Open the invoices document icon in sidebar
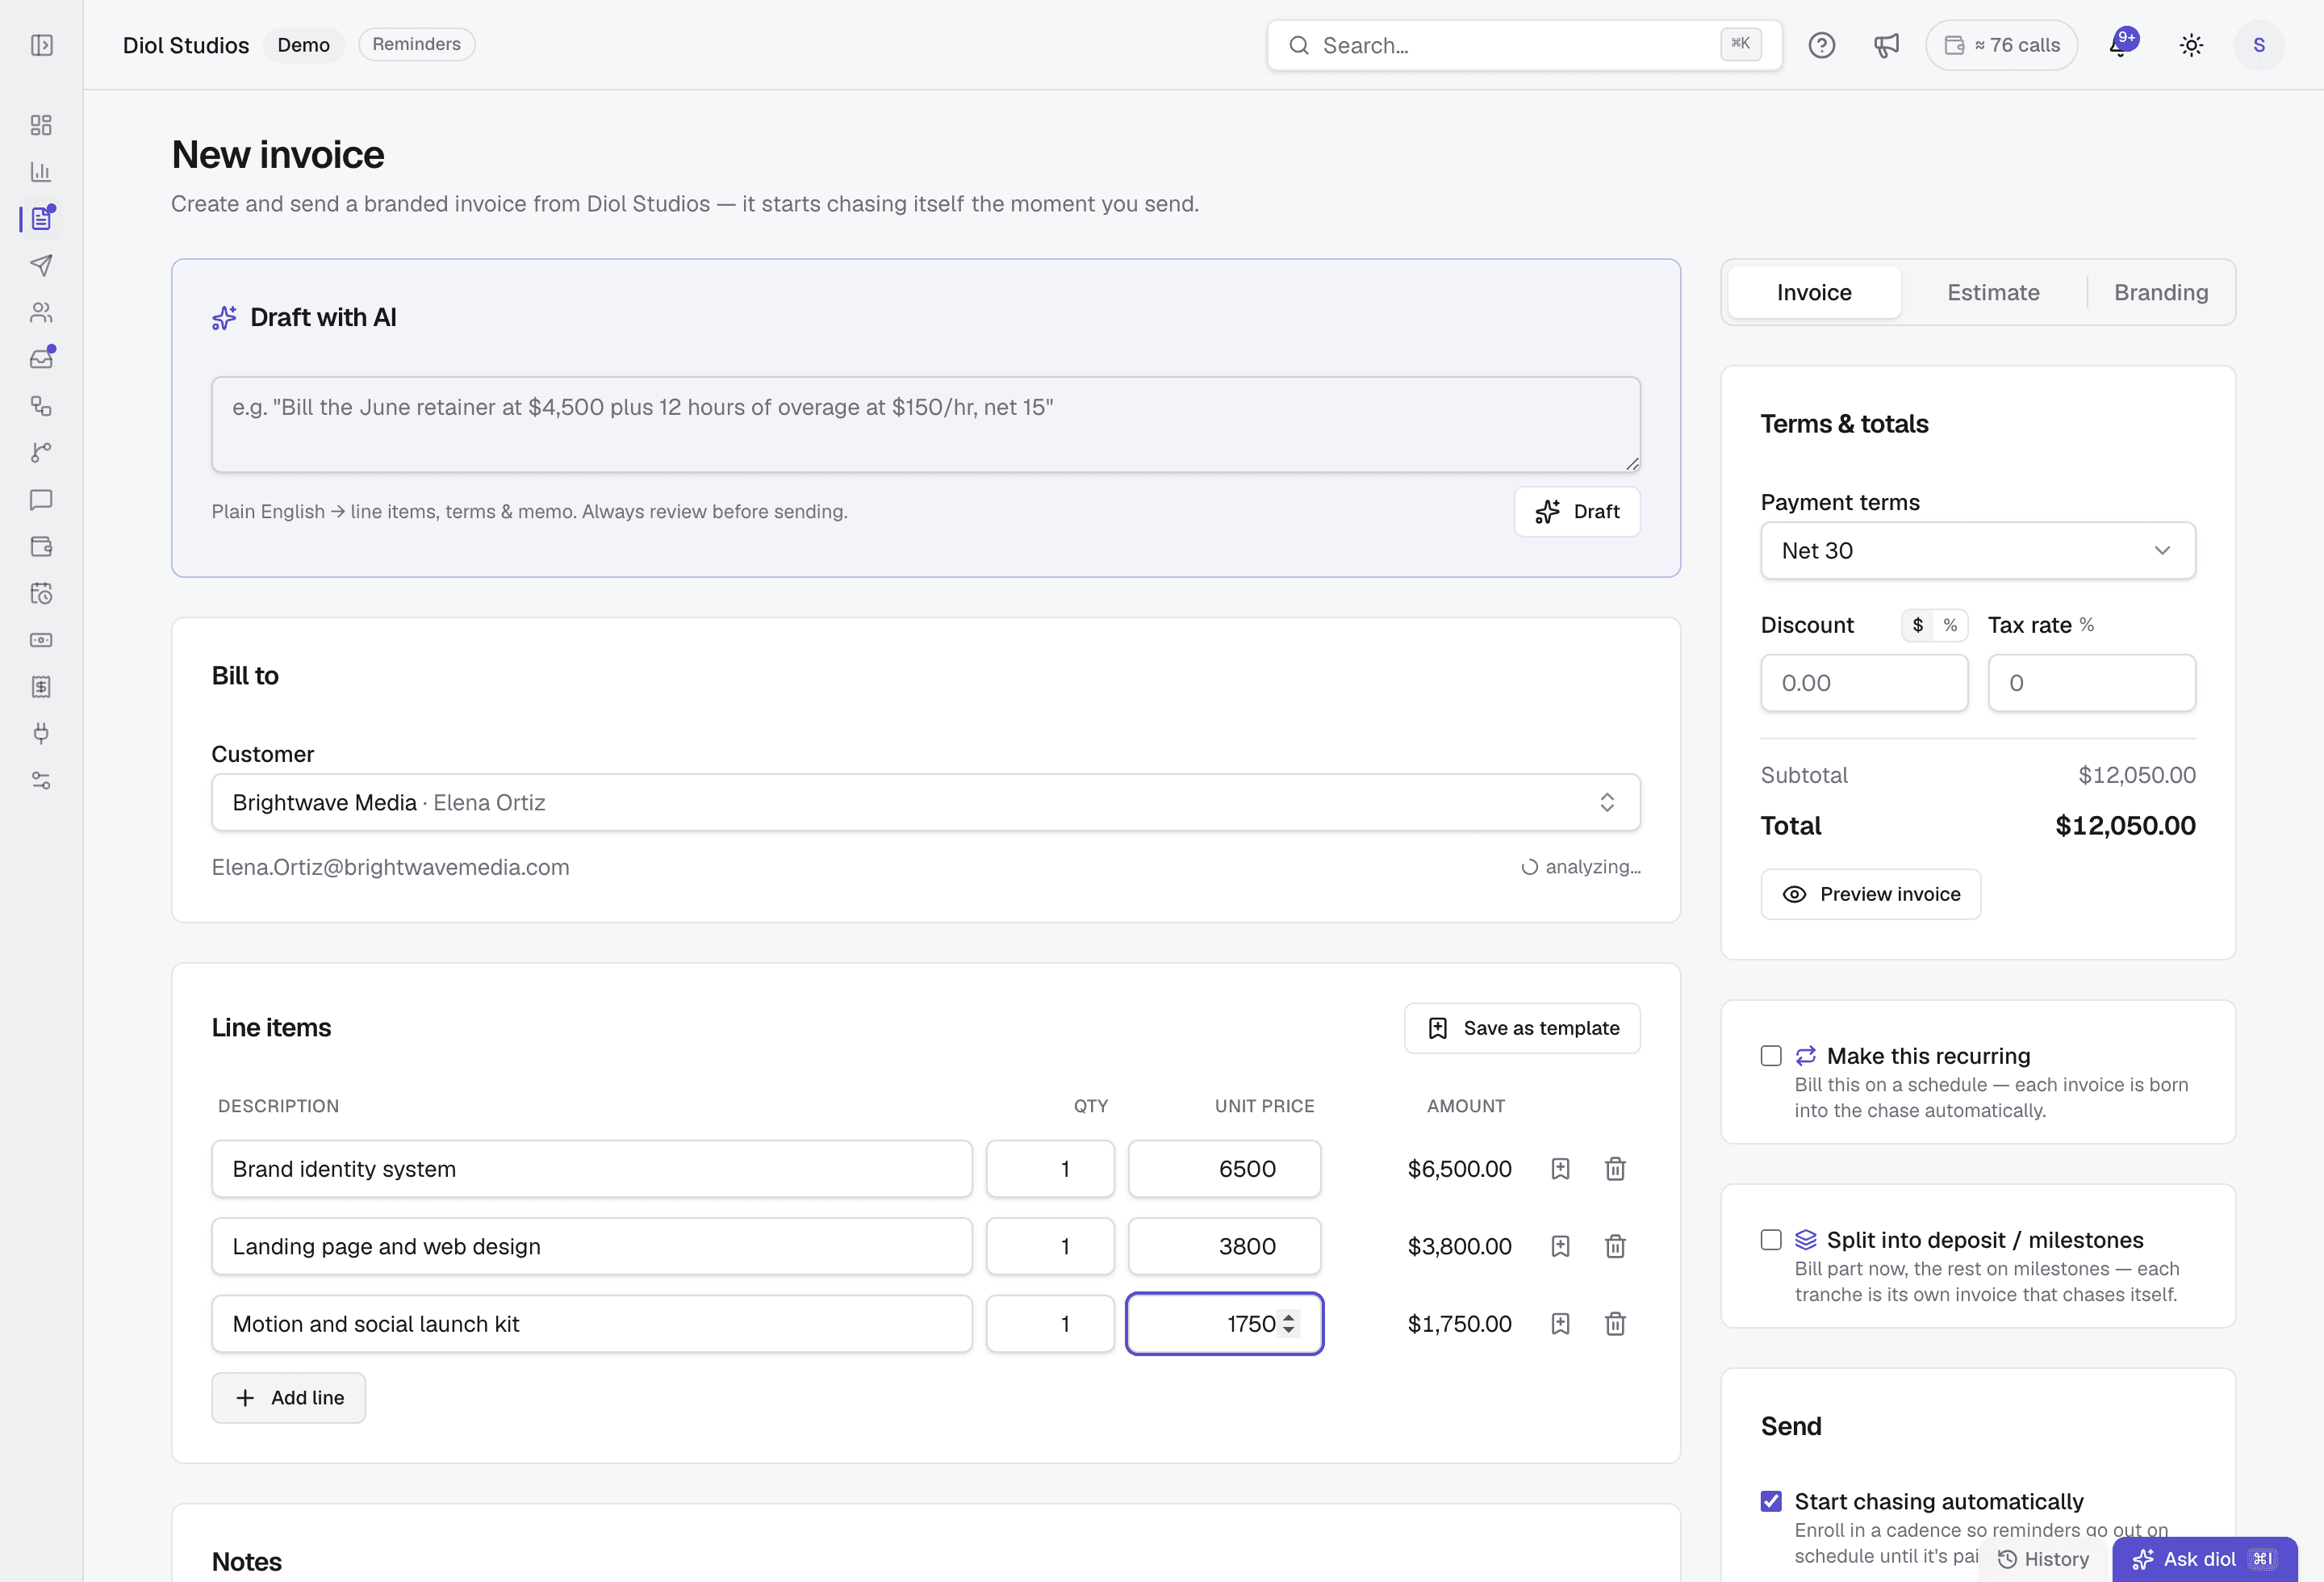Viewport: 2324px width, 1582px height. tap(41, 219)
